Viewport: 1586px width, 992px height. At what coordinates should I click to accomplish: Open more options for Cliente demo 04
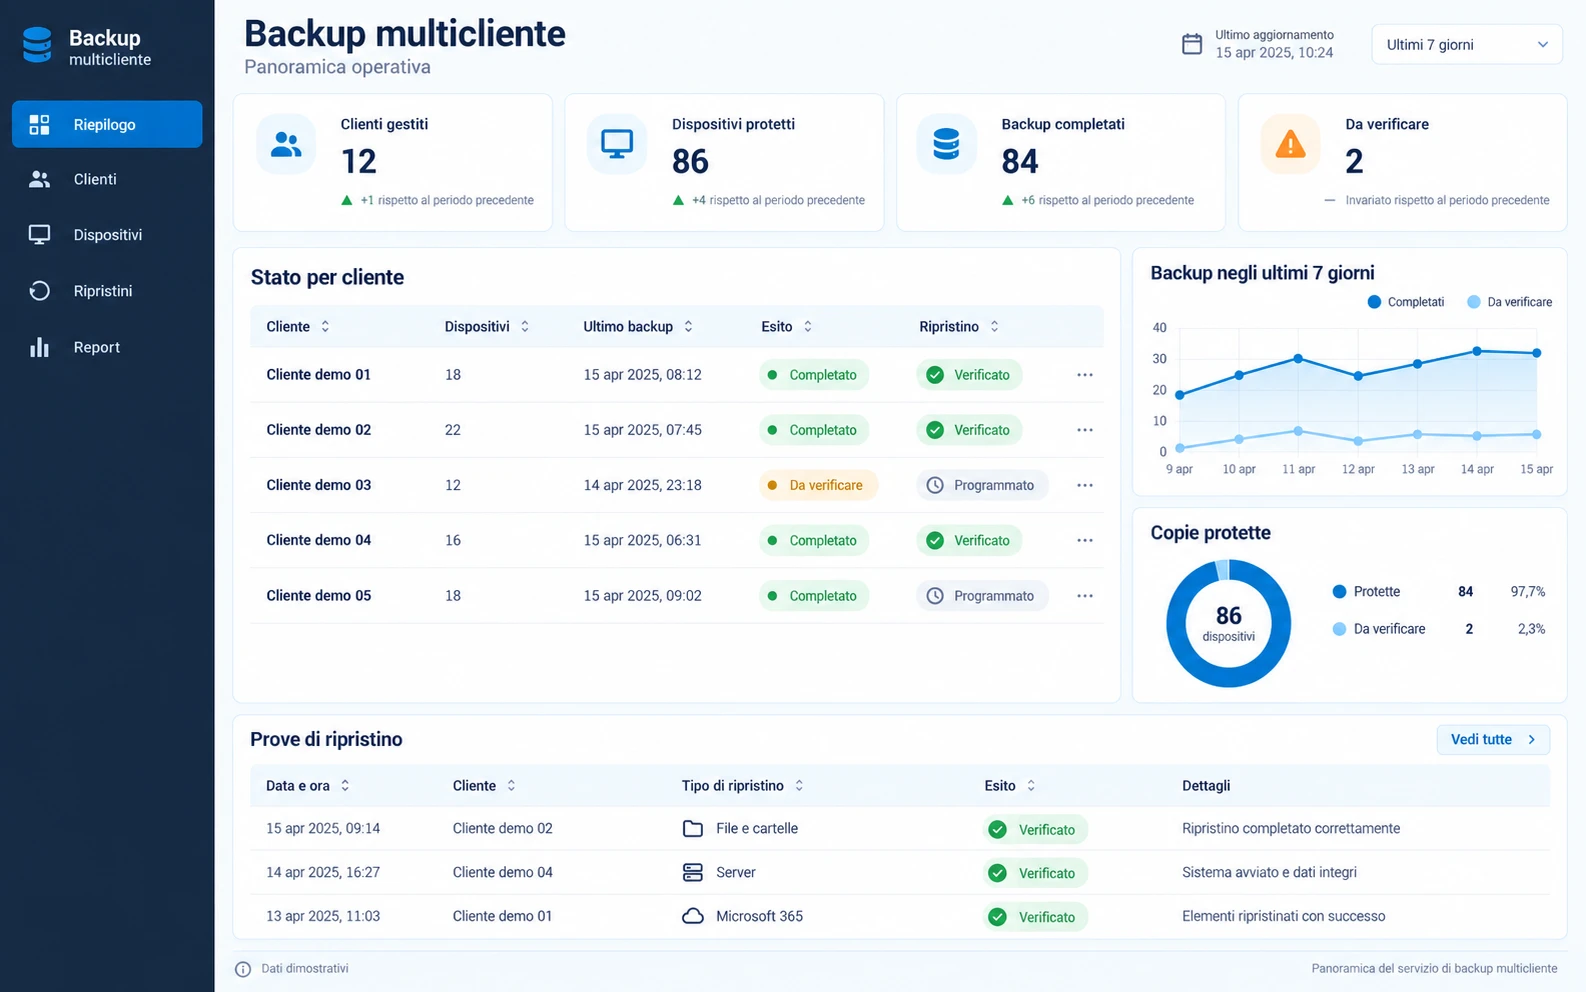point(1085,540)
